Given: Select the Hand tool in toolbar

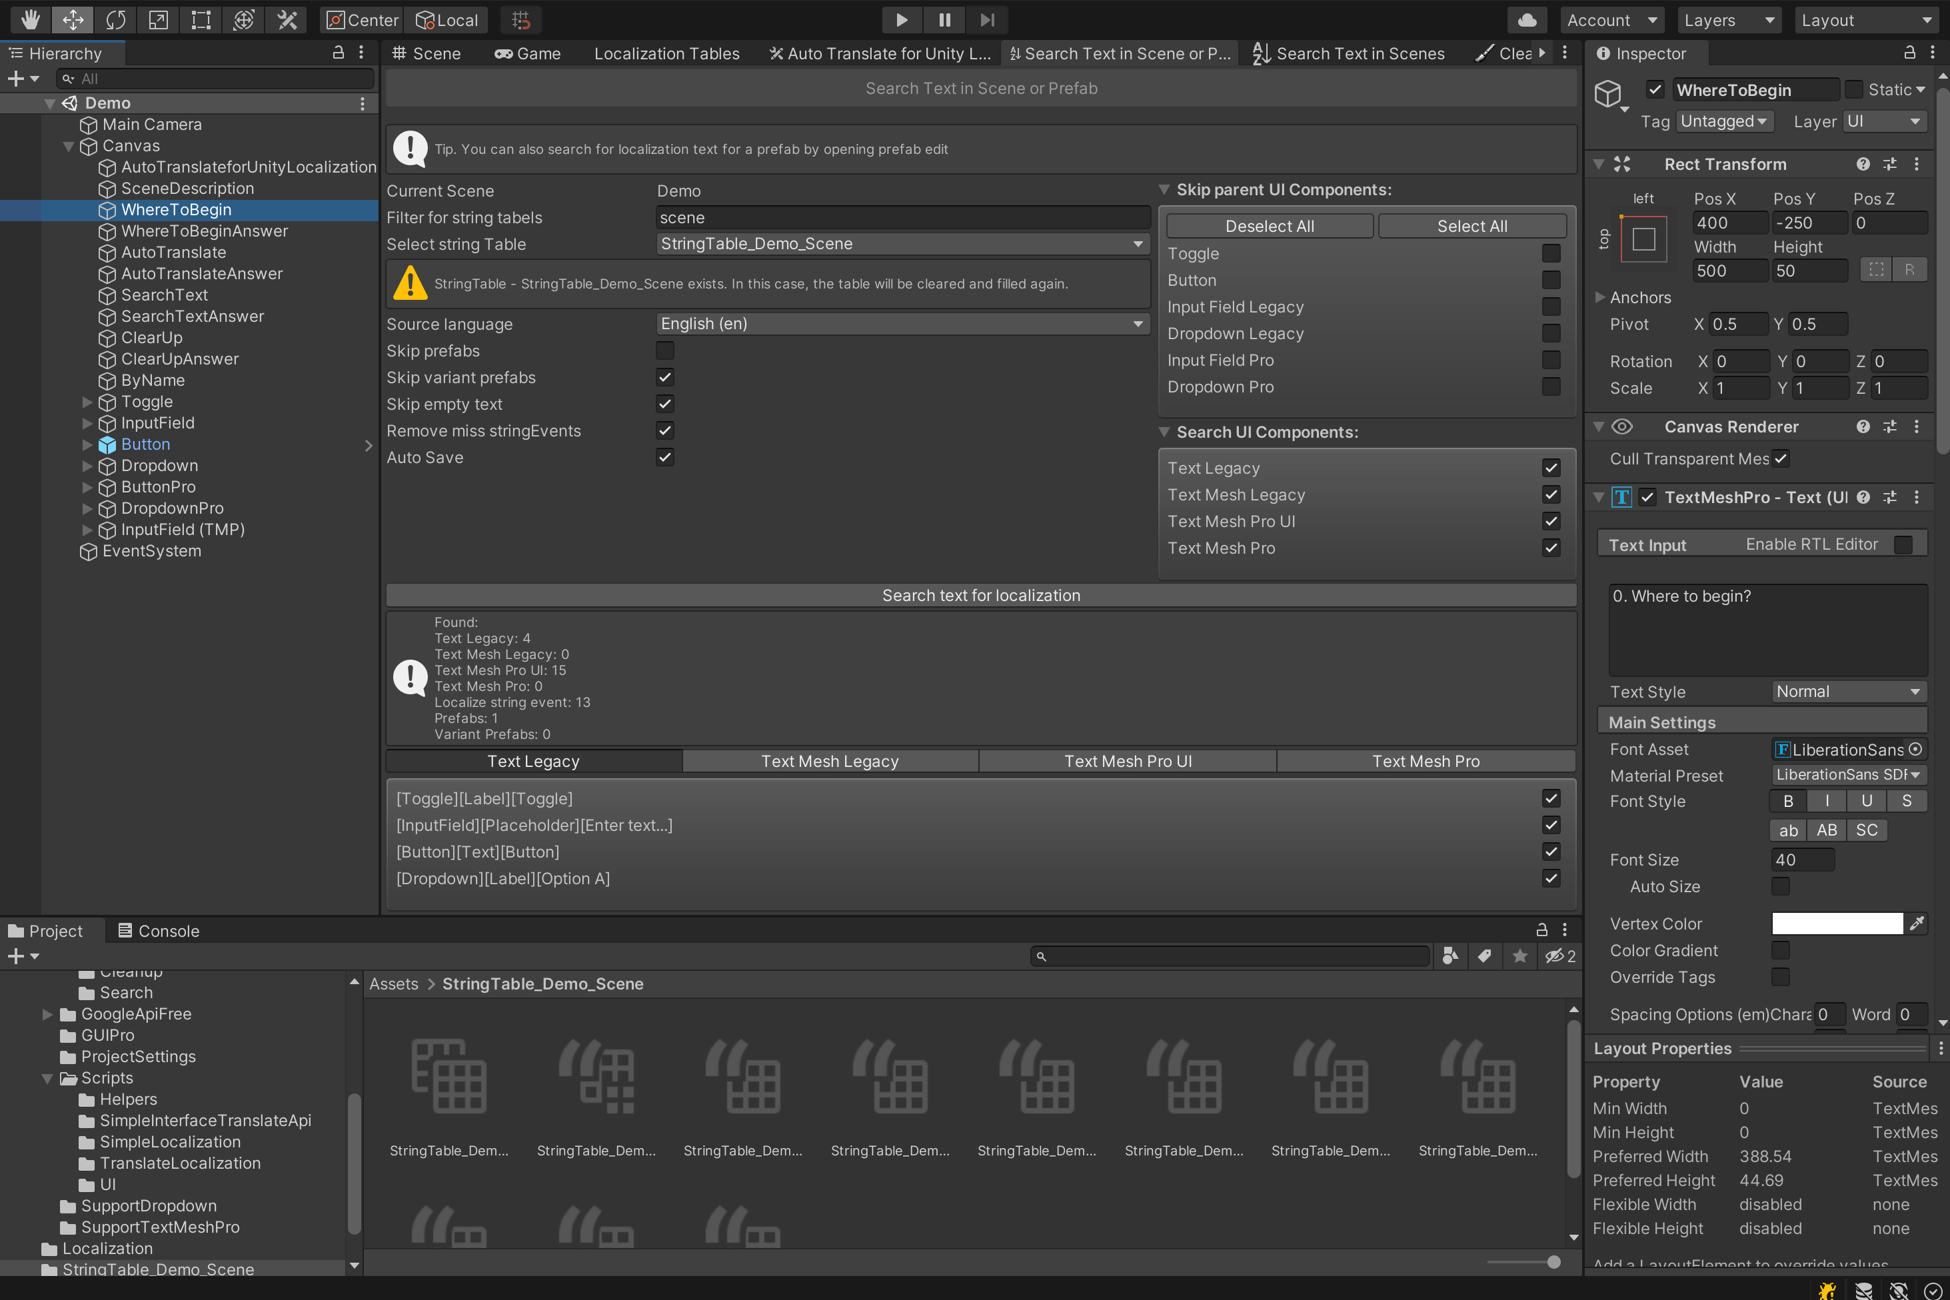Looking at the screenshot, I should [30, 19].
